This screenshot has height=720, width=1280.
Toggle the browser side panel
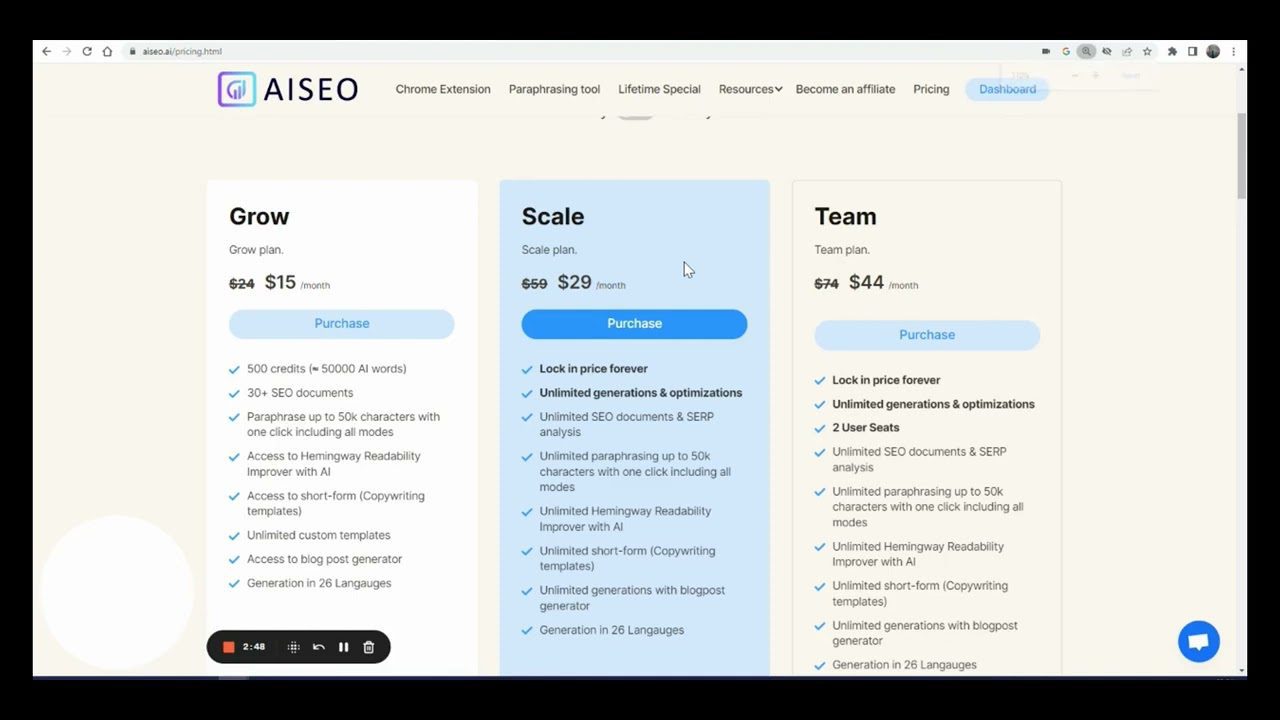tap(1192, 52)
